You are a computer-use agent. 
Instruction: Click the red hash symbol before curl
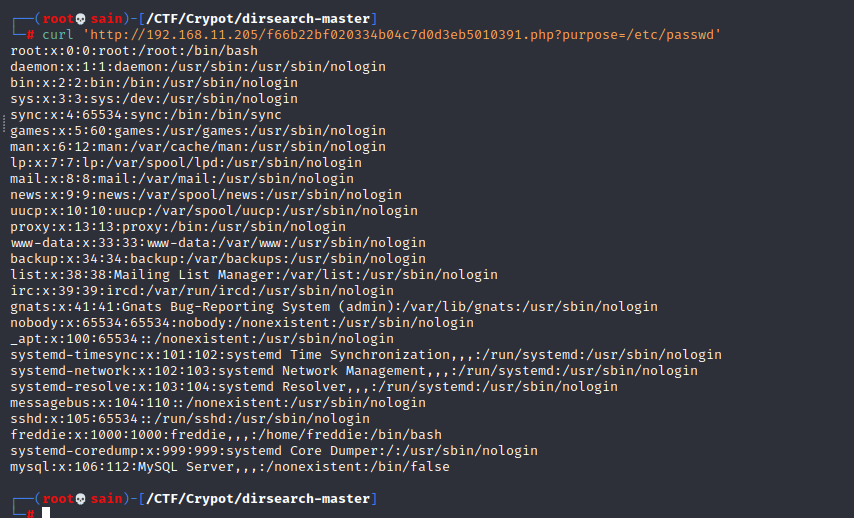(x=32, y=35)
